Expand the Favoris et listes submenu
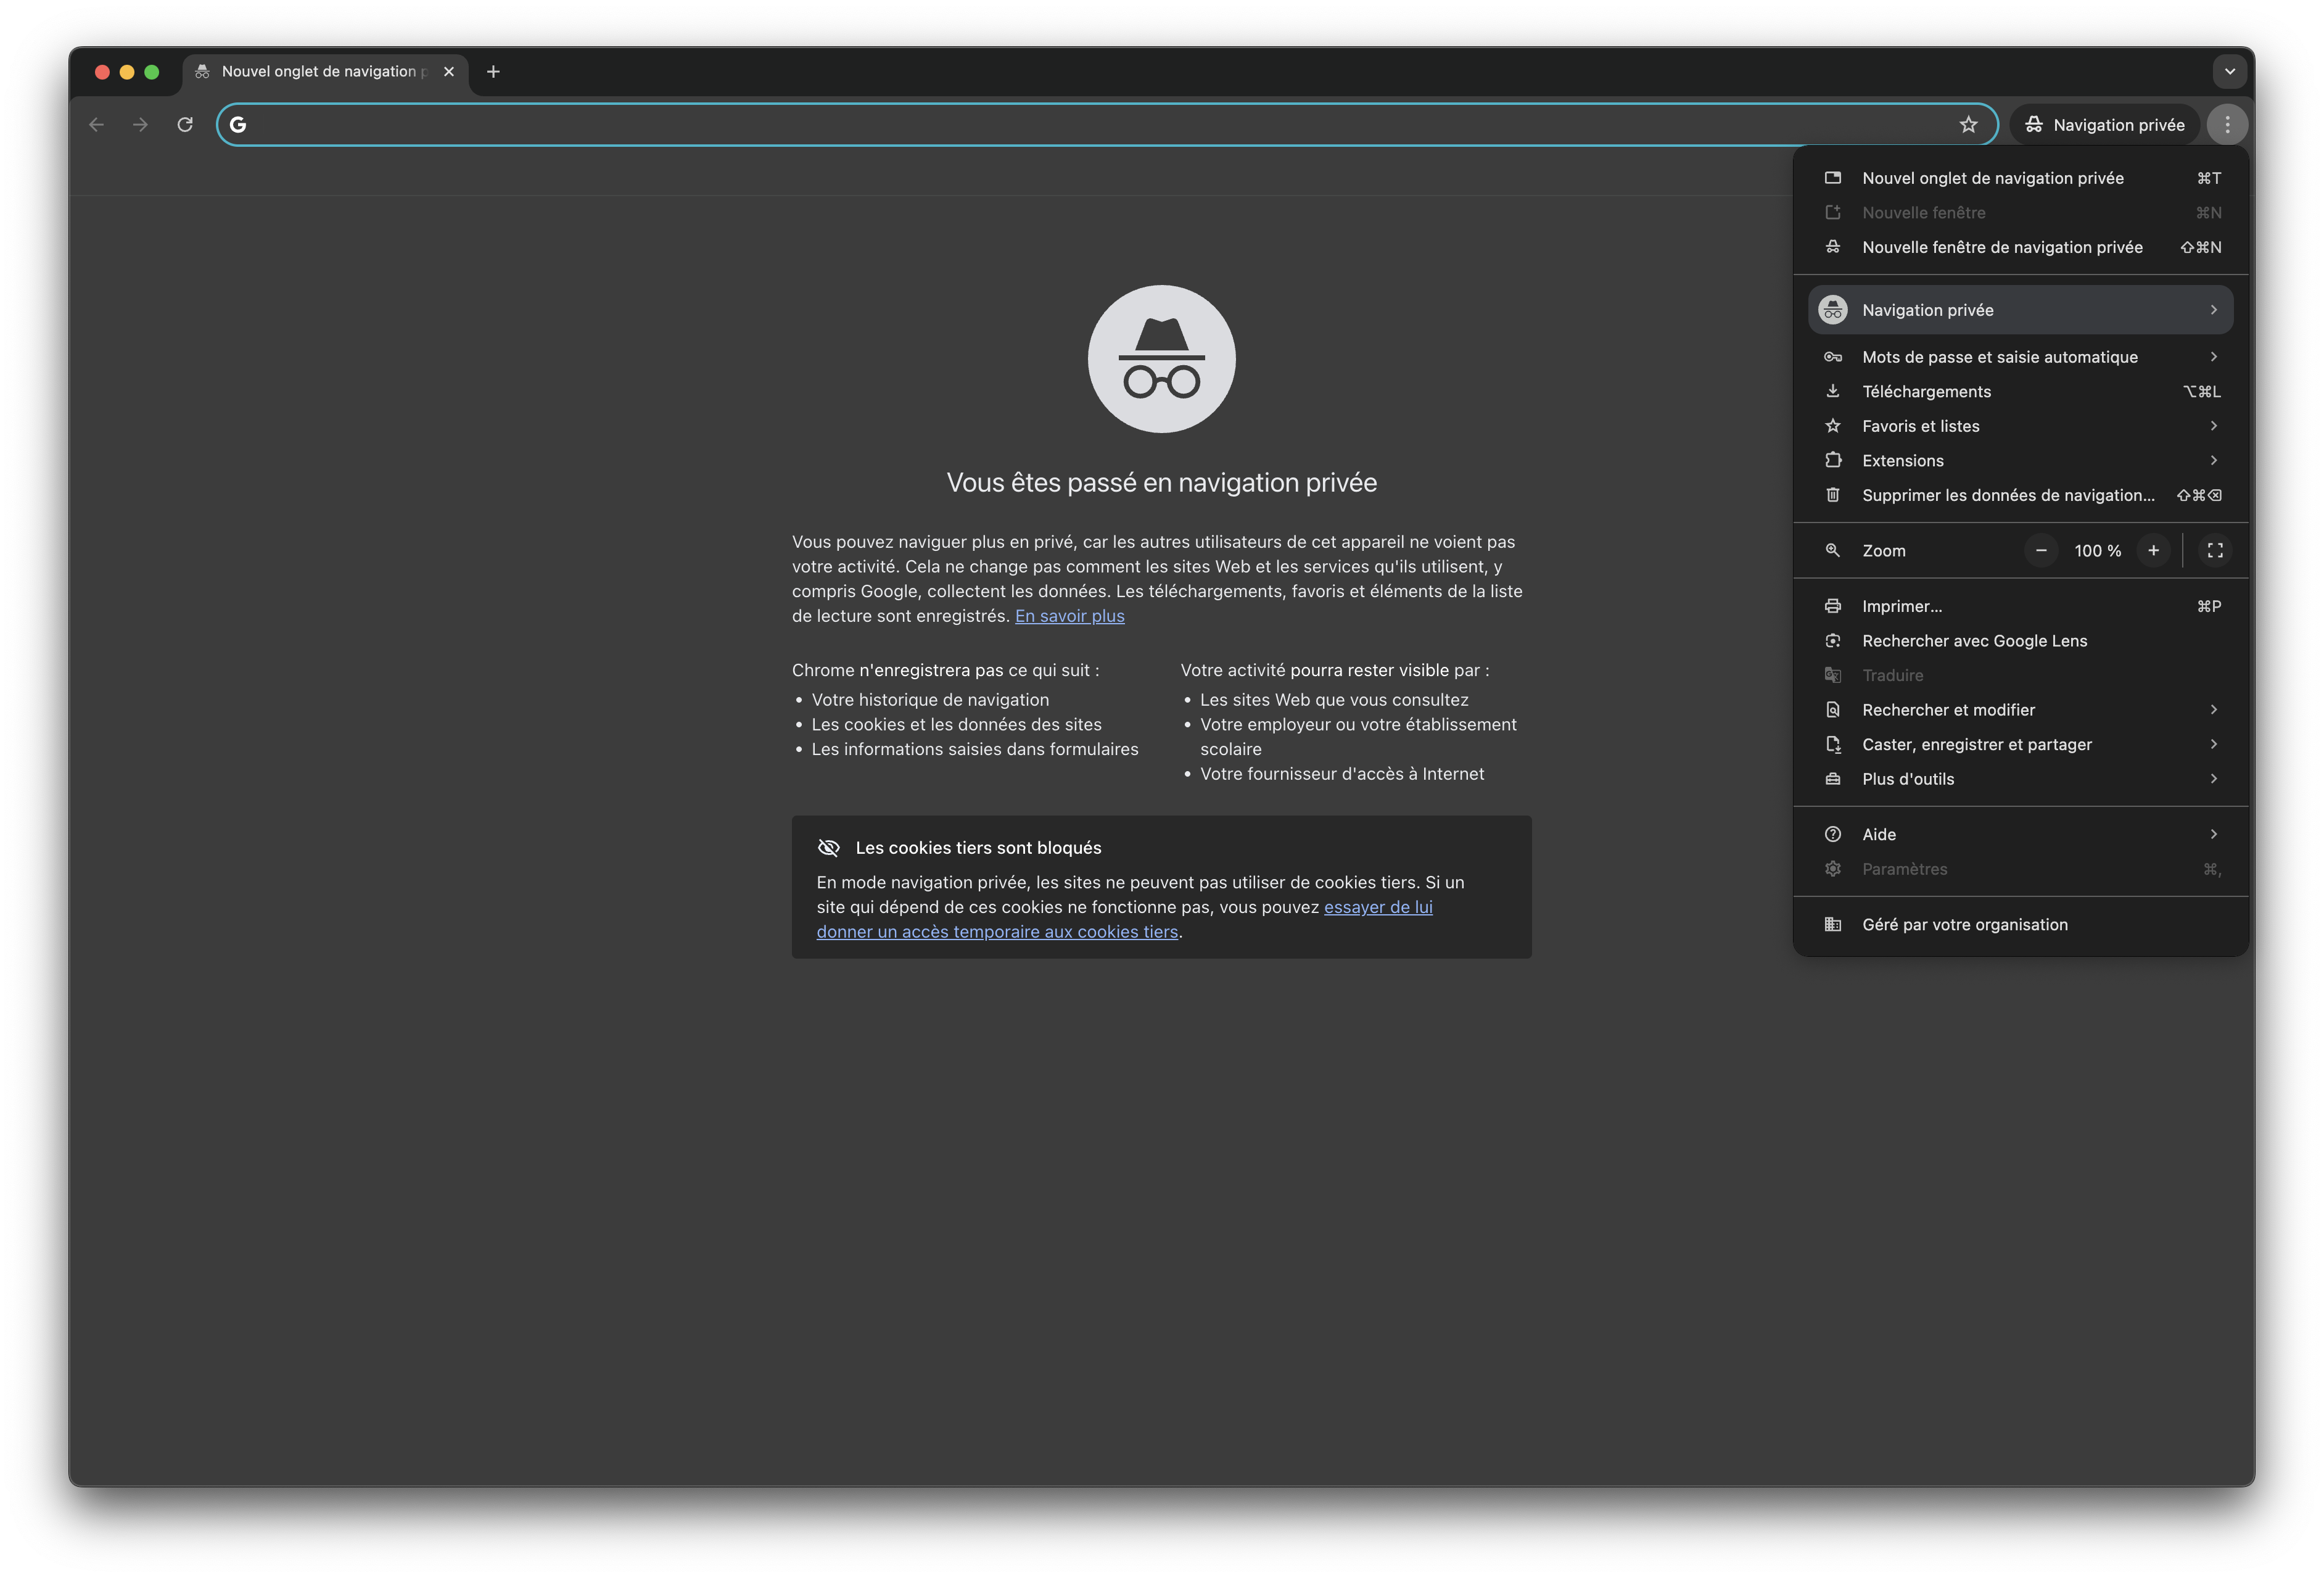Viewport: 2324px width, 1578px height. coord(1920,426)
